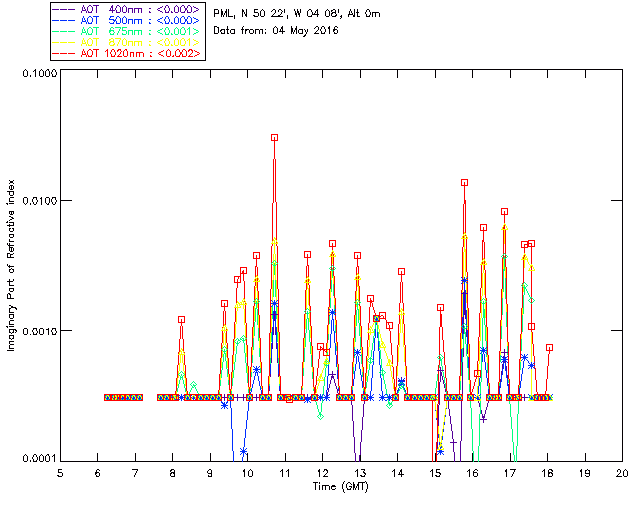Click the 0.0100 y-axis tick label
Screen dimensions: 640x512
click(39, 201)
